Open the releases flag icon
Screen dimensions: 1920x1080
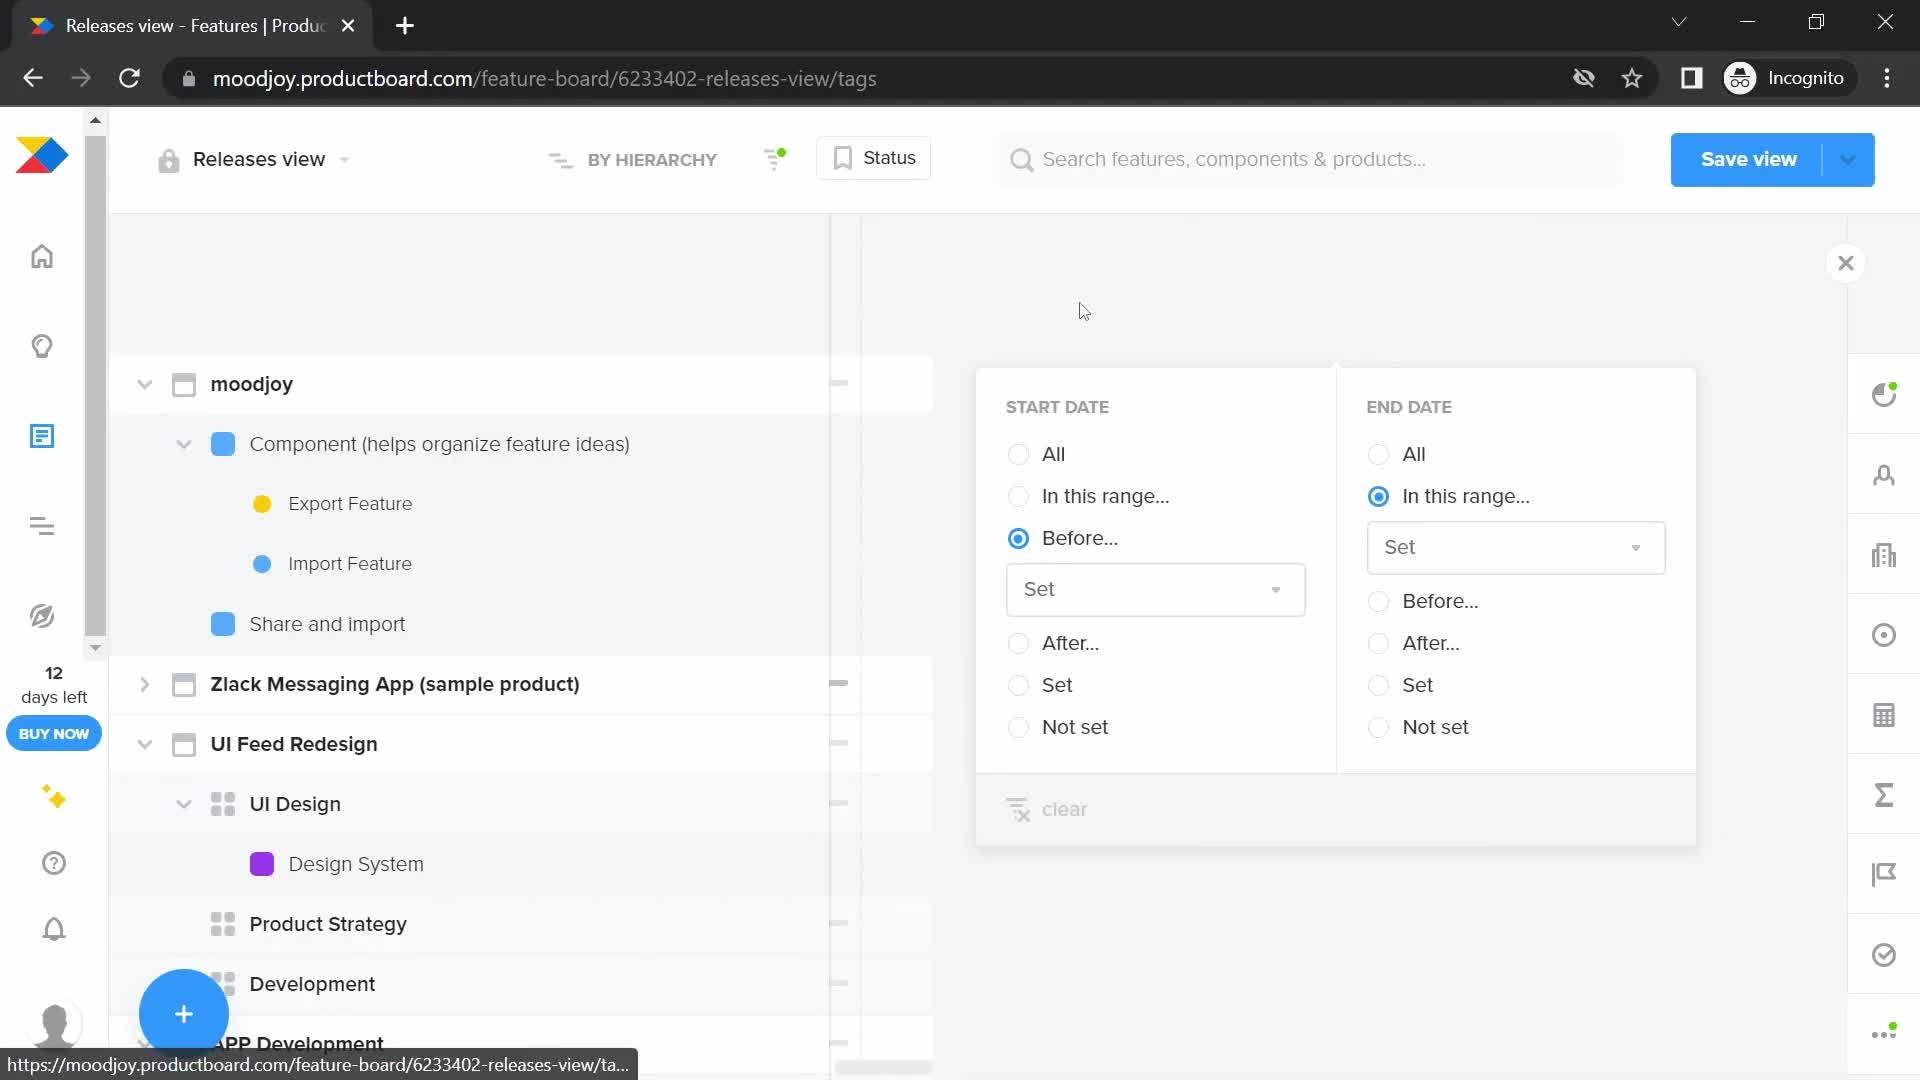click(x=1884, y=875)
